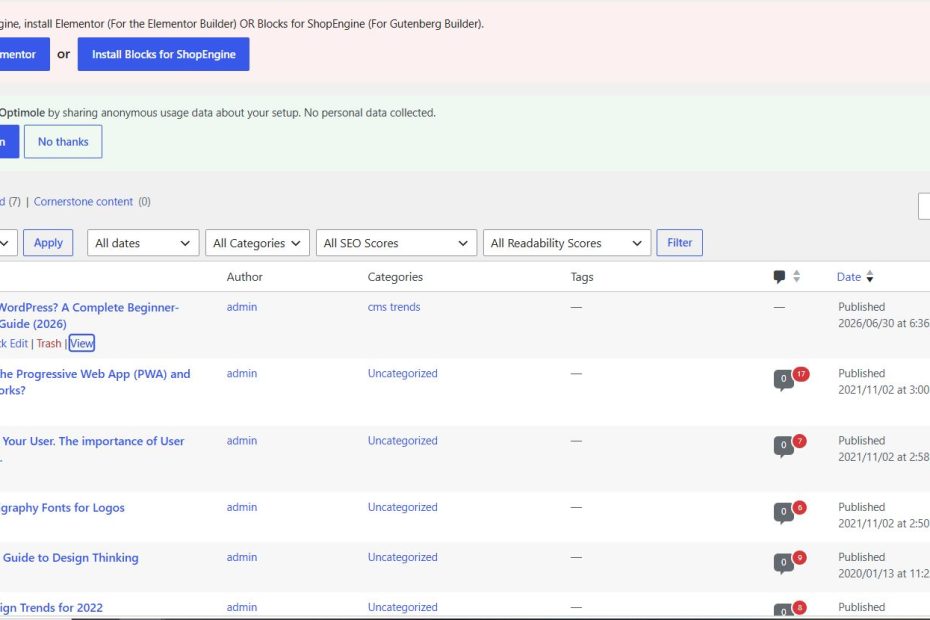Viewport: 930px width, 620px height.
Task: Open the Progressive Web App post
Action: 95,382
